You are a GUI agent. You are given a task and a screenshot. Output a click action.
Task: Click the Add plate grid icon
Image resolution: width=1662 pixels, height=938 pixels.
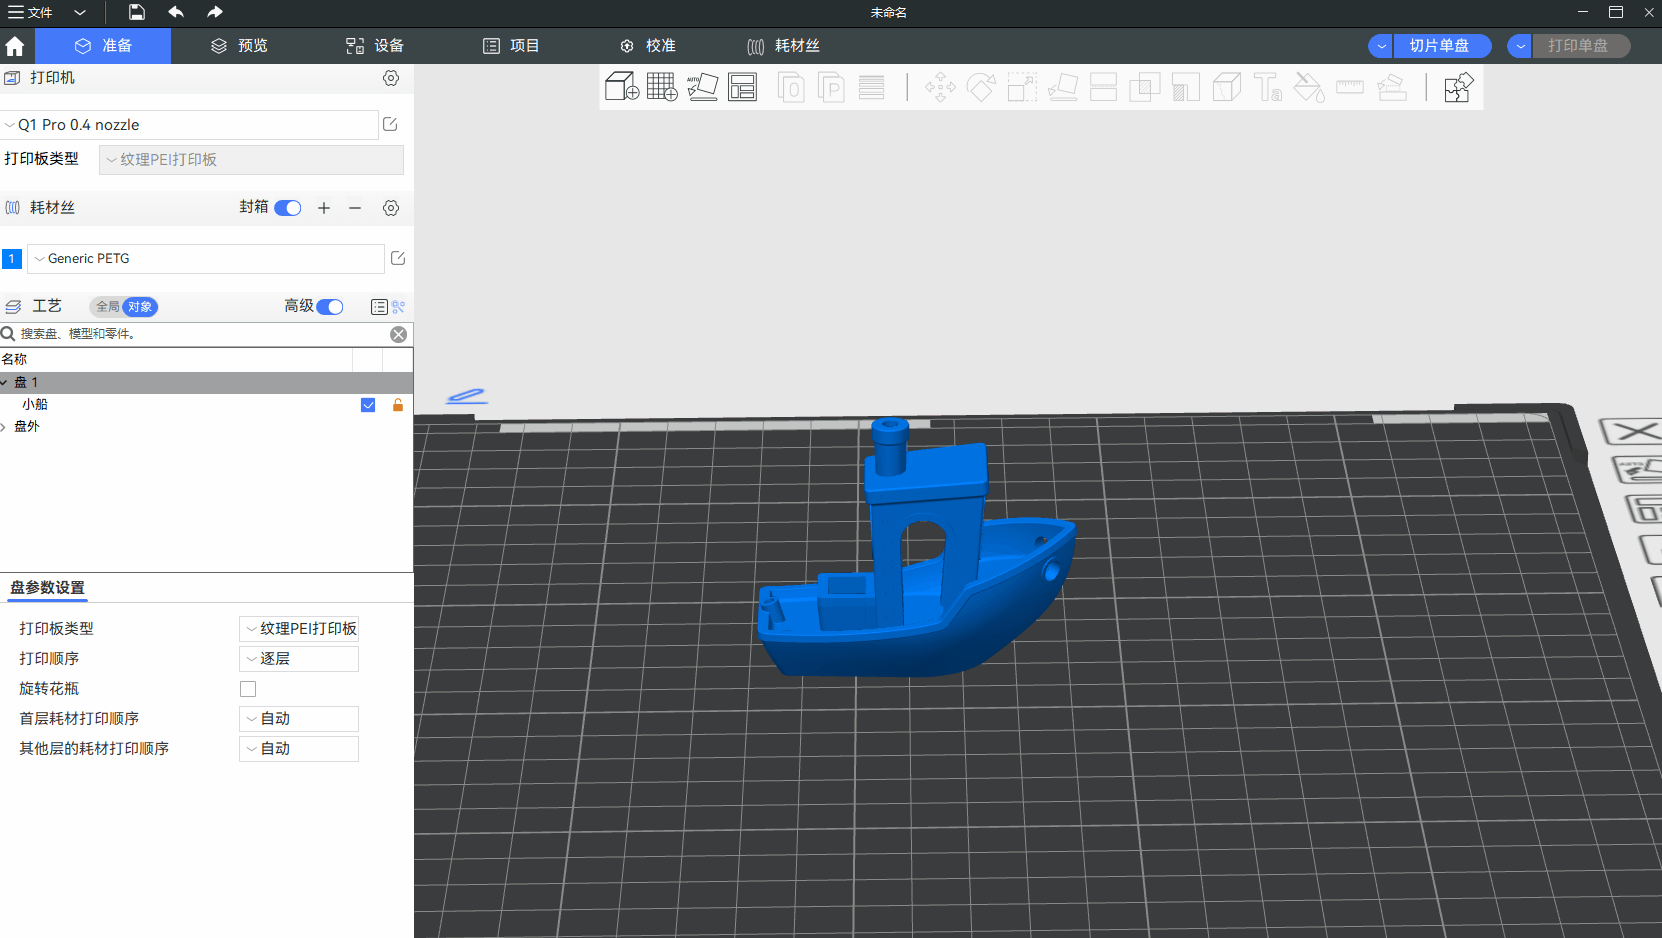(662, 88)
